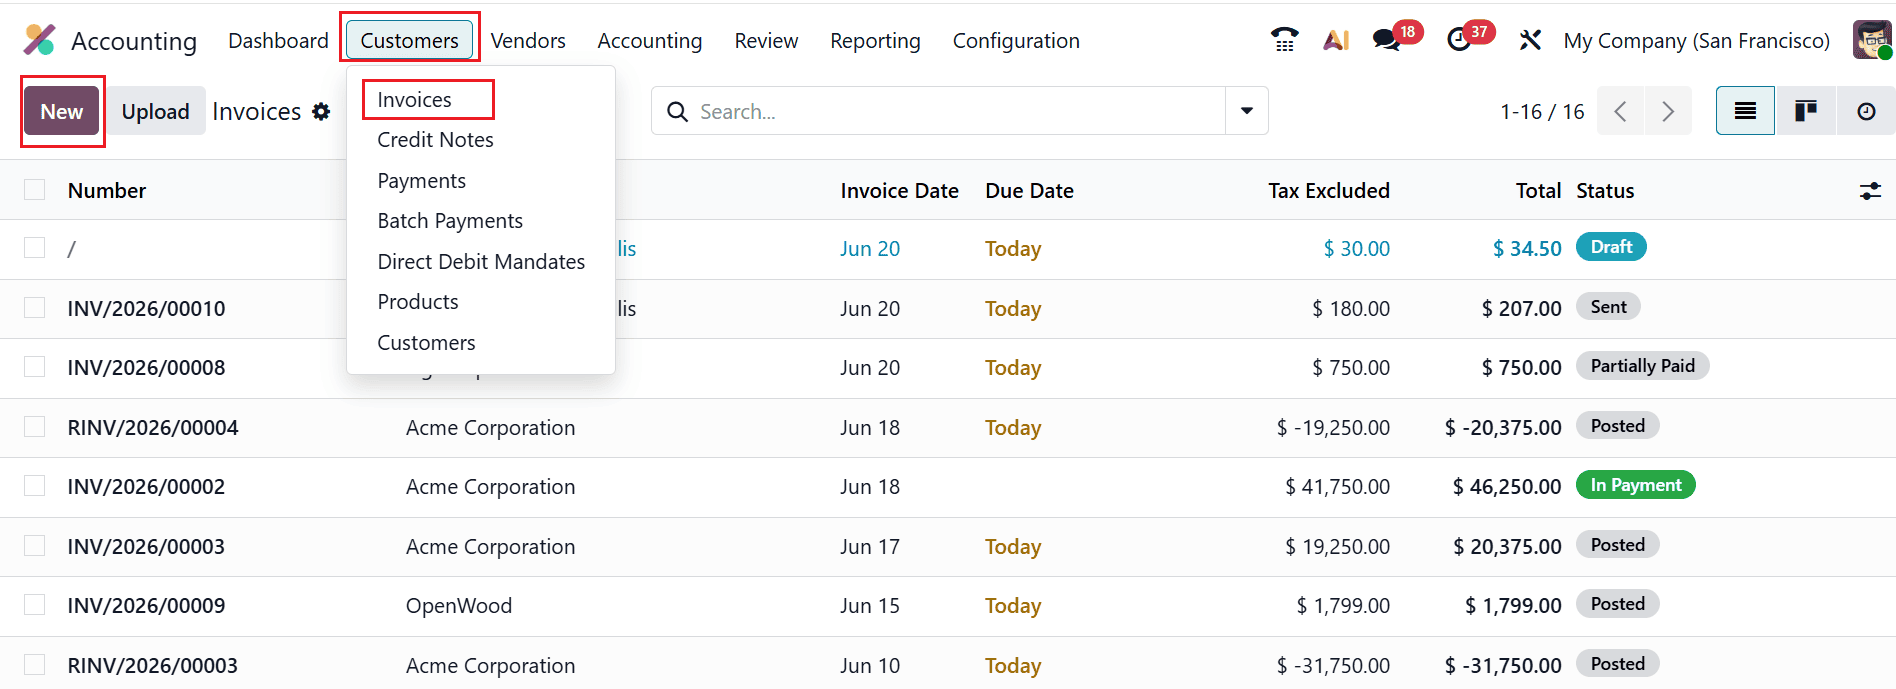Image resolution: width=1896 pixels, height=689 pixels.
Task: Tick checkbox for INV/2026/00010
Action: point(35,308)
